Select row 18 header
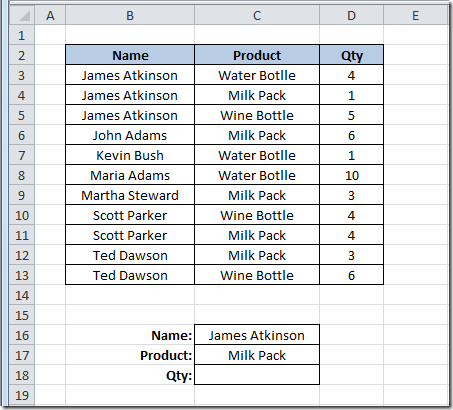The width and height of the screenshot is (453, 410). pyautogui.click(x=22, y=375)
